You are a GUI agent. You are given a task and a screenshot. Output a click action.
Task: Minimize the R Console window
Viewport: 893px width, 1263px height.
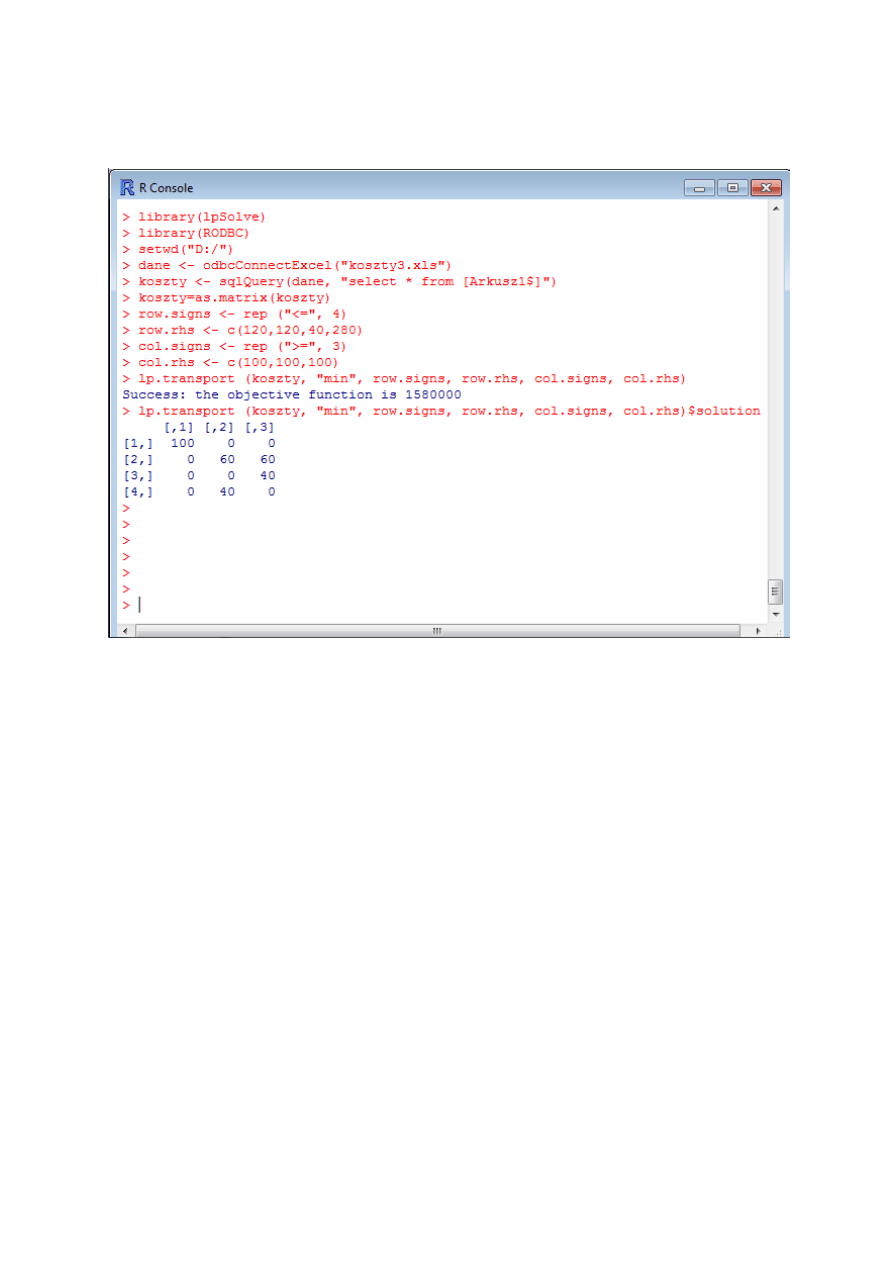[699, 188]
